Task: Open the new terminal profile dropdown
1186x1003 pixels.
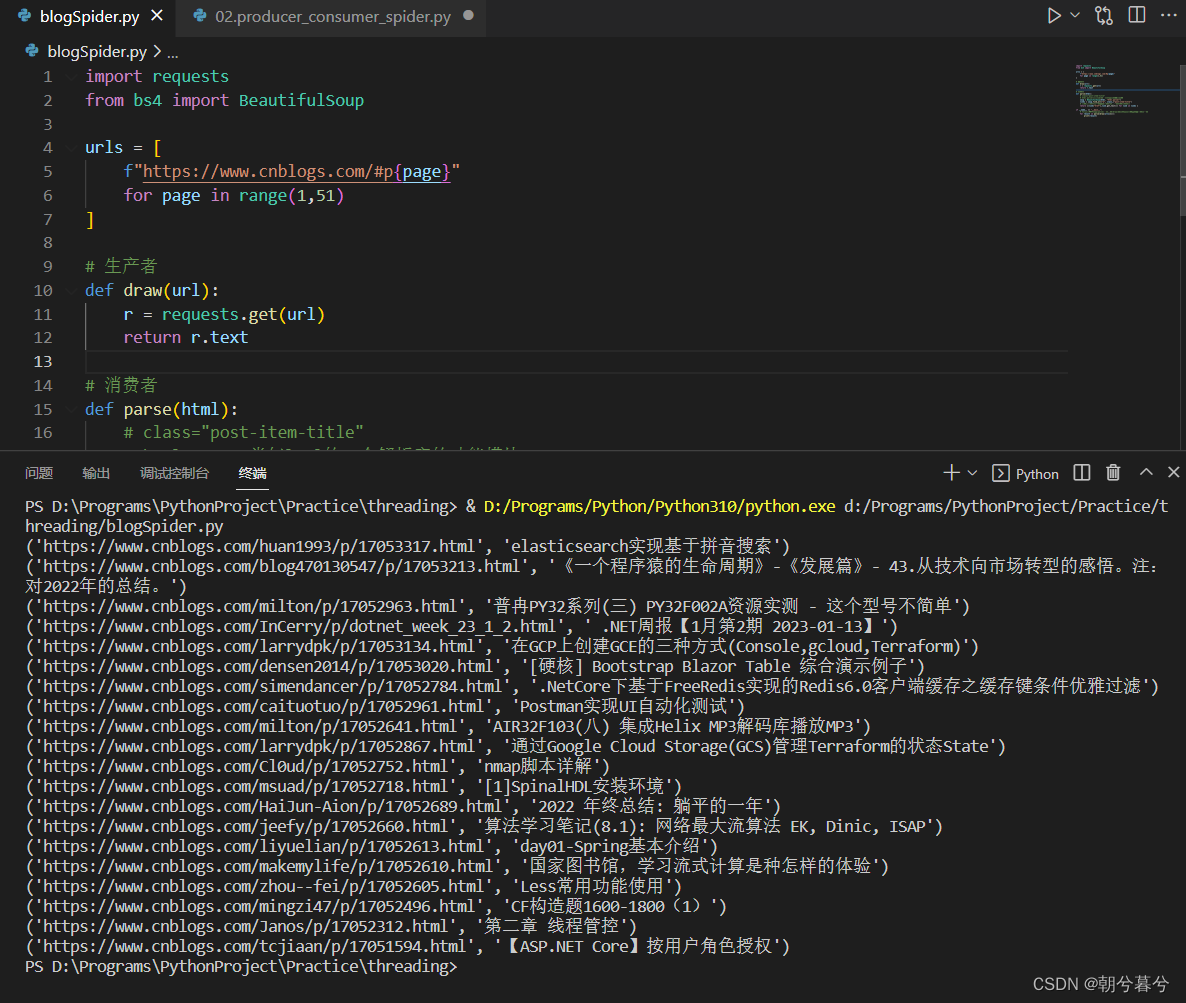Action: point(973,473)
